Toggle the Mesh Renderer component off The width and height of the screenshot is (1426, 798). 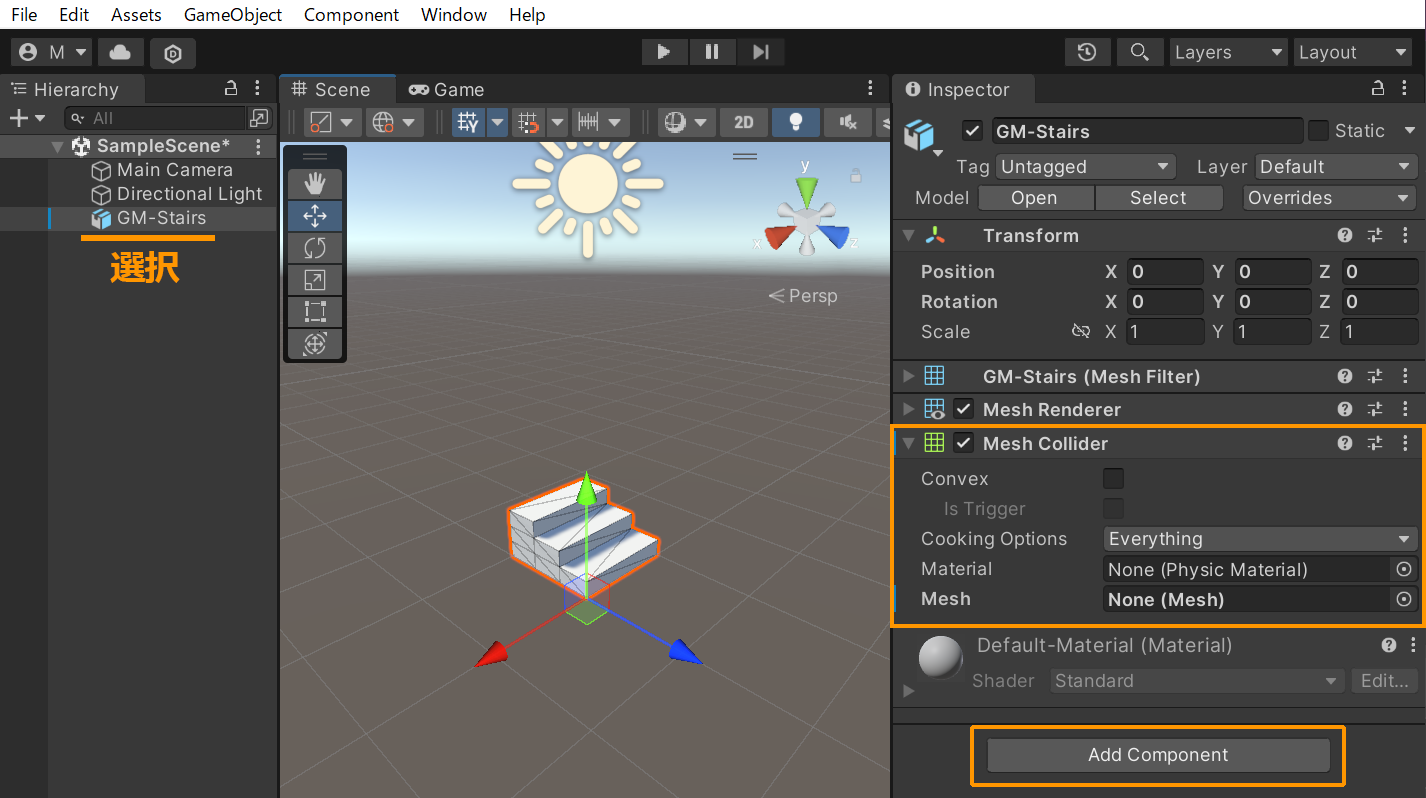click(x=963, y=408)
